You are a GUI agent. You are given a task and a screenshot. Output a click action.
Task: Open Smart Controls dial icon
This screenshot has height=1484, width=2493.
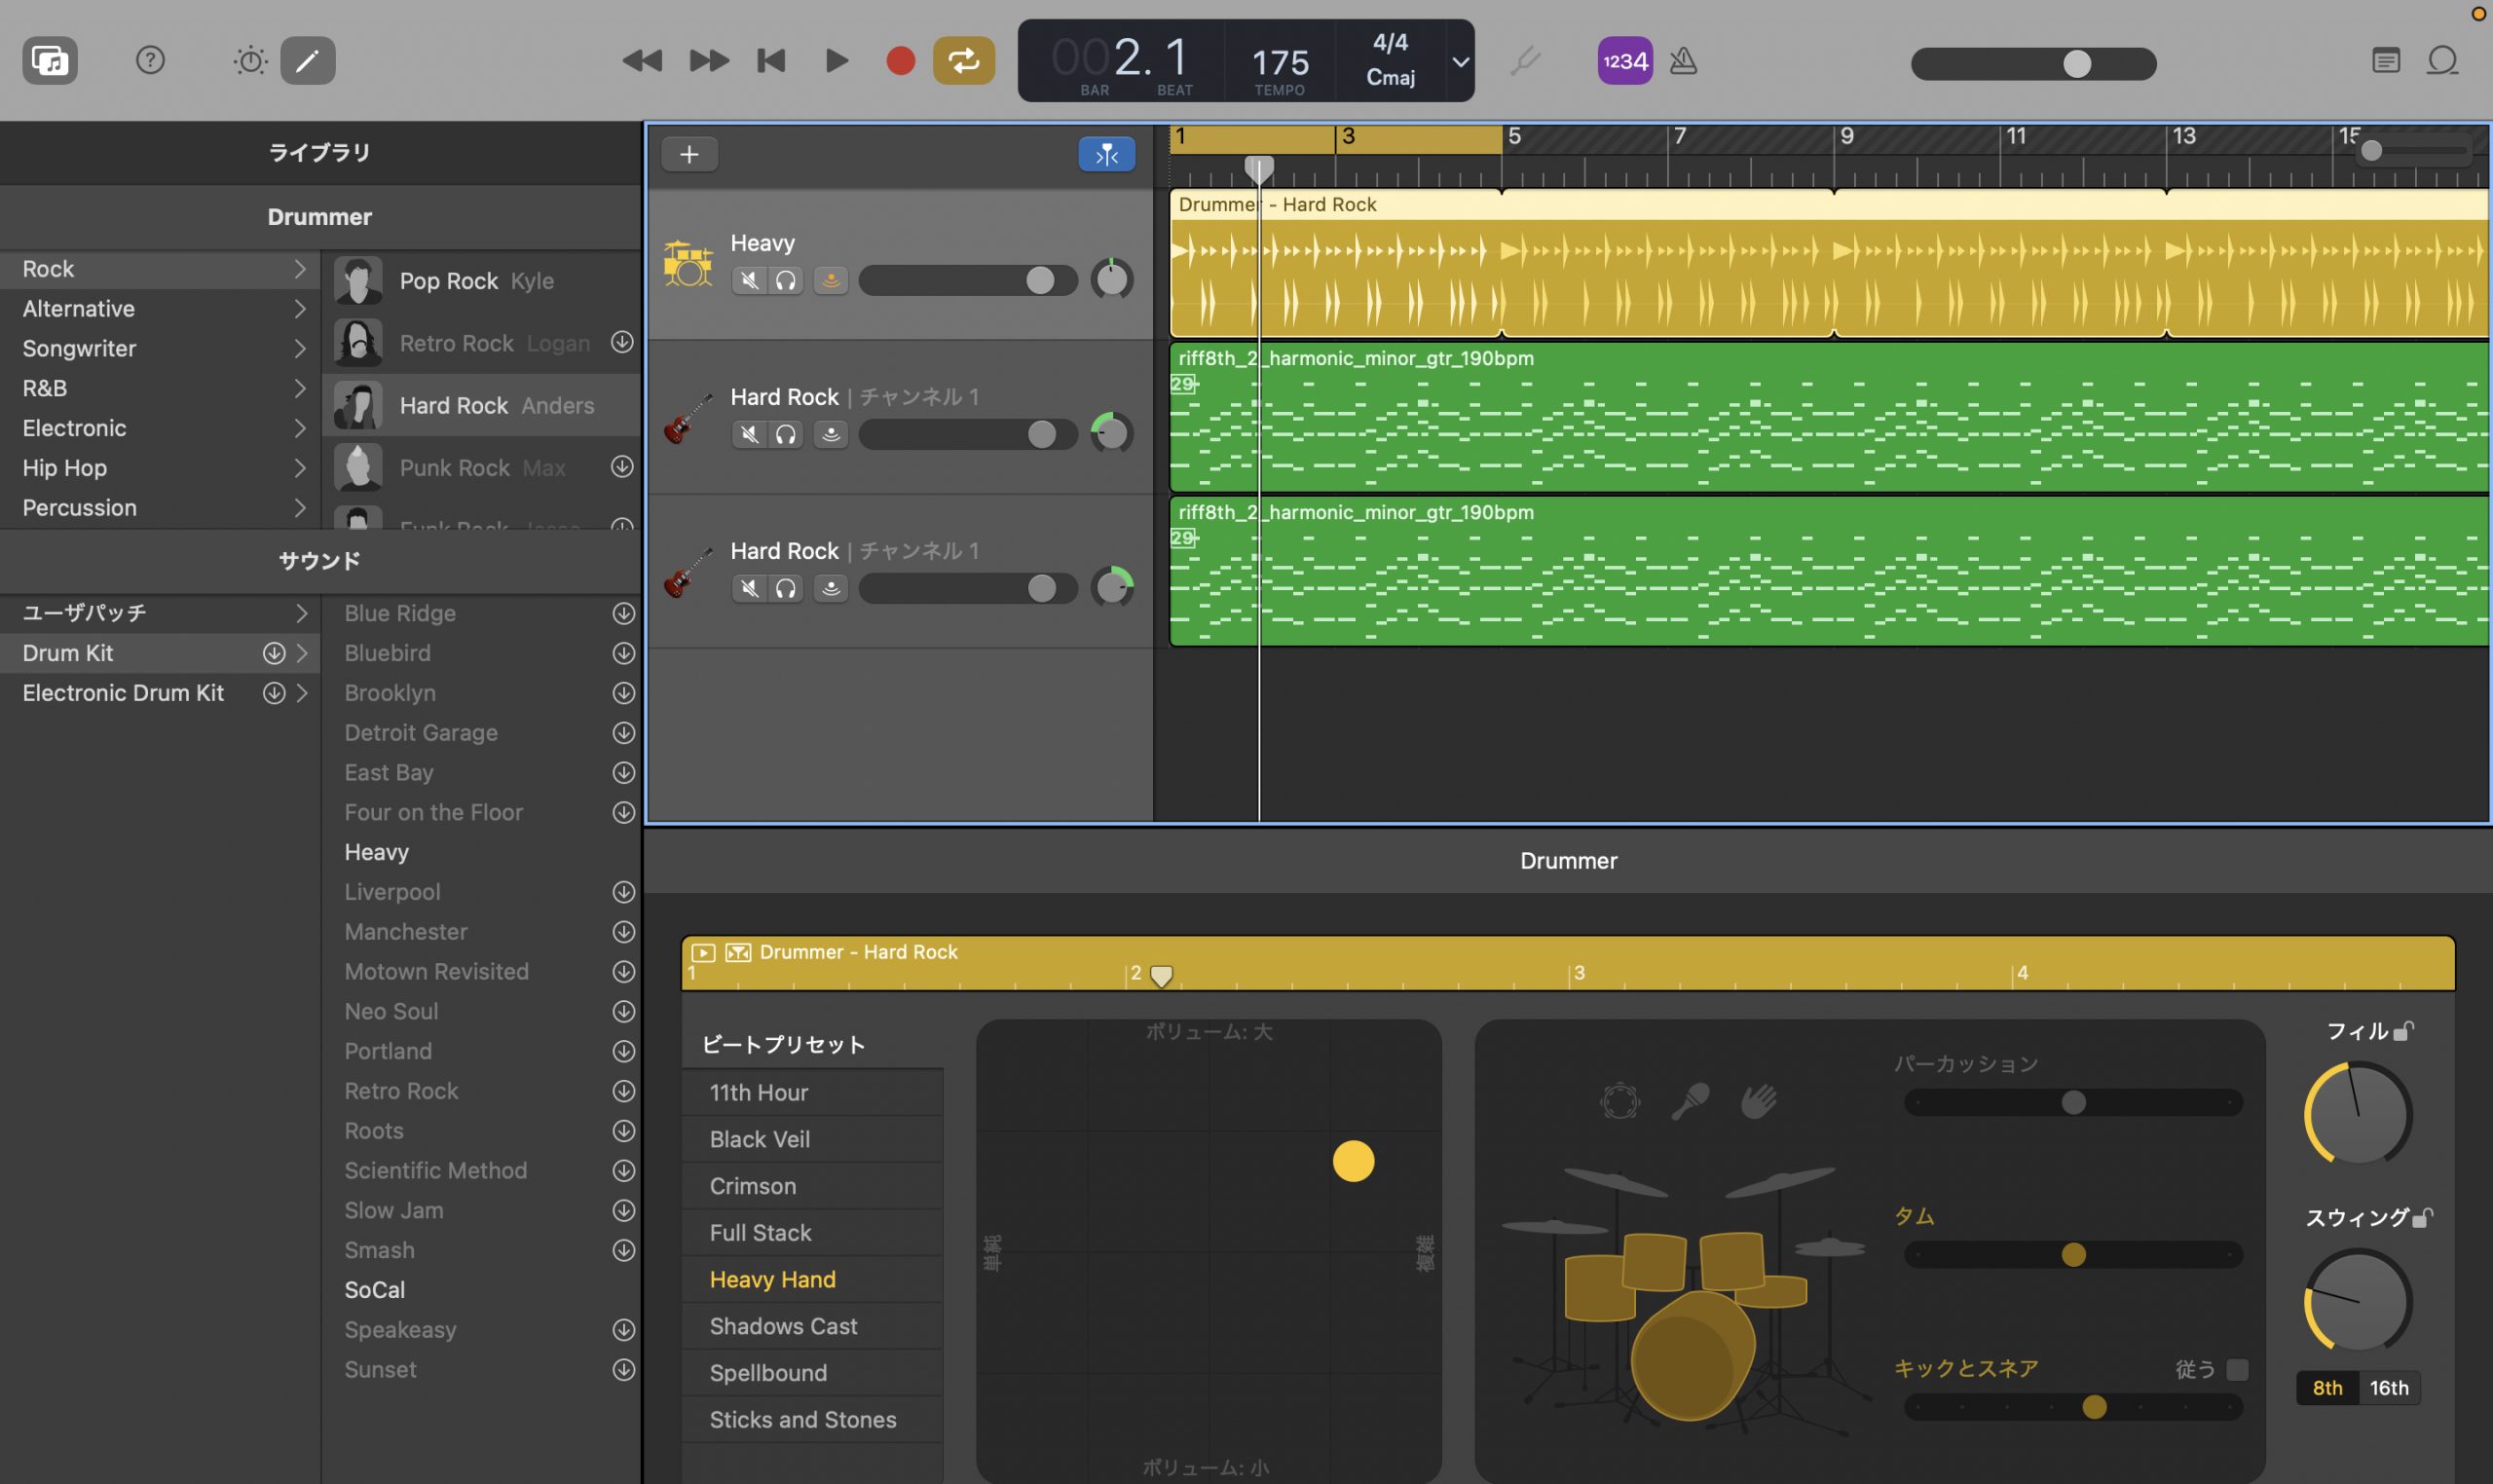point(250,61)
